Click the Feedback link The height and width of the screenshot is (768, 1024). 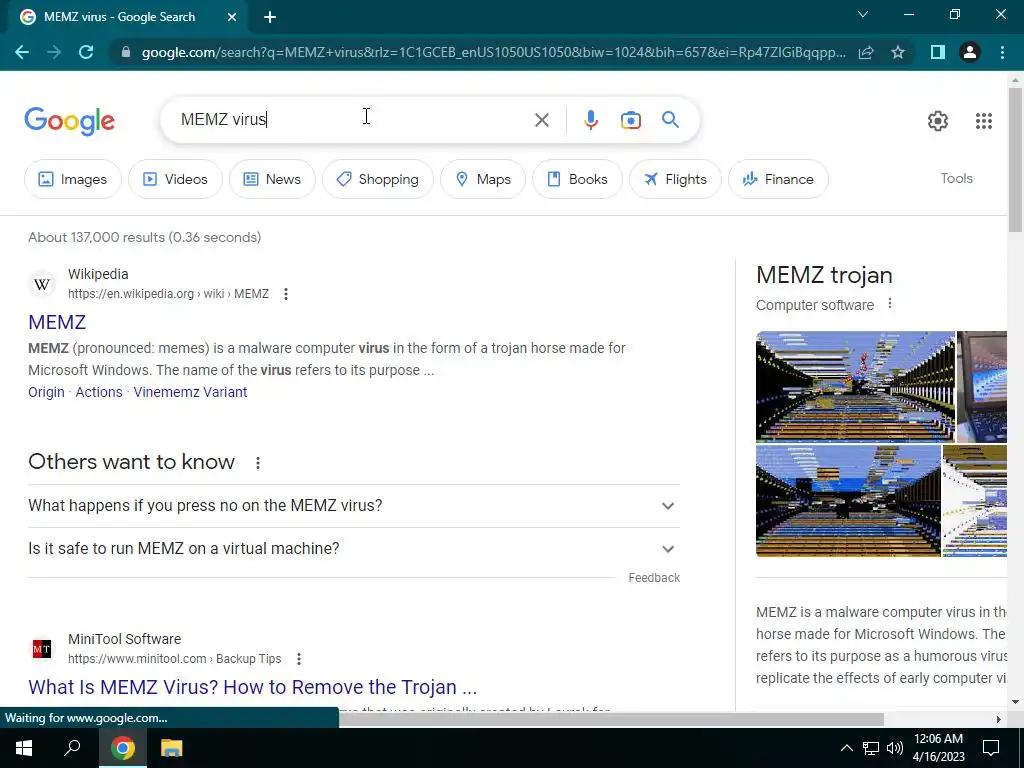654,578
